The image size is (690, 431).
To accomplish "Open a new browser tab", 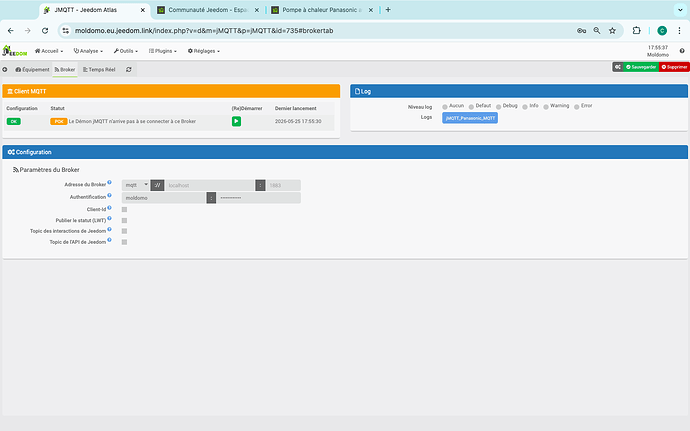I will click(x=388, y=10).
